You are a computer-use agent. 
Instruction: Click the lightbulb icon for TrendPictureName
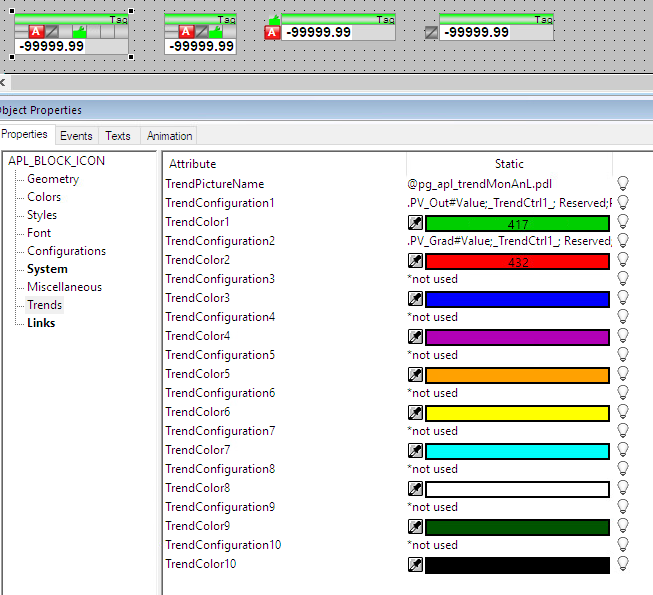[x=623, y=184]
